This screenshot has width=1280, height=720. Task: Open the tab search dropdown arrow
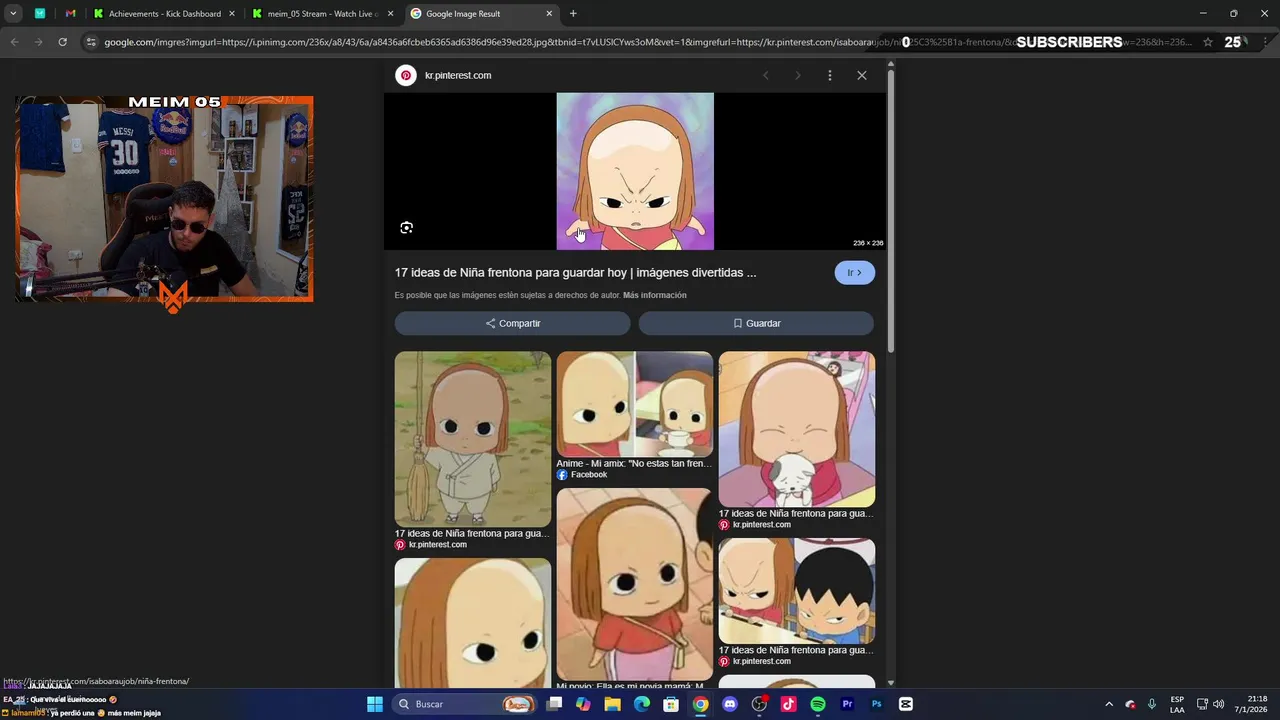pyautogui.click(x=13, y=14)
